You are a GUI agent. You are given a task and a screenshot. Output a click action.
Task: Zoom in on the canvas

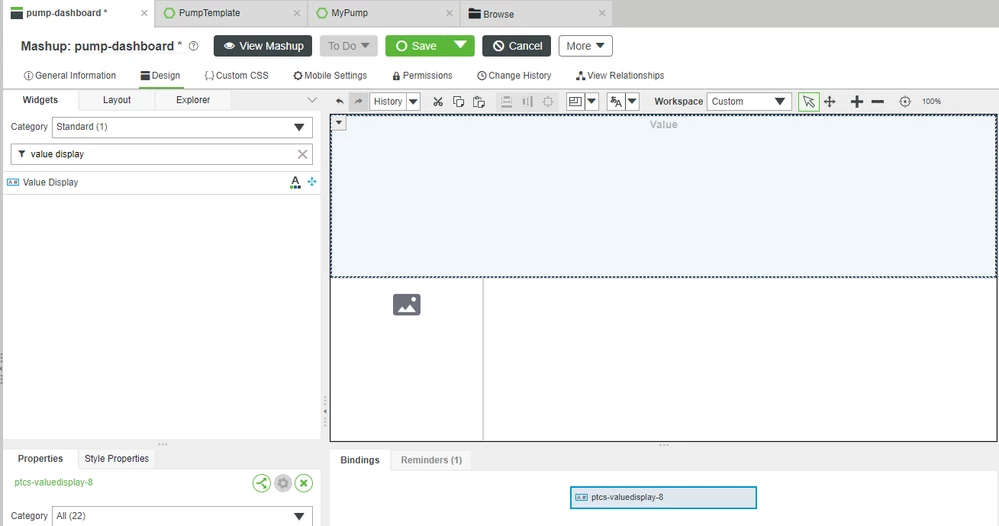click(x=857, y=101)
